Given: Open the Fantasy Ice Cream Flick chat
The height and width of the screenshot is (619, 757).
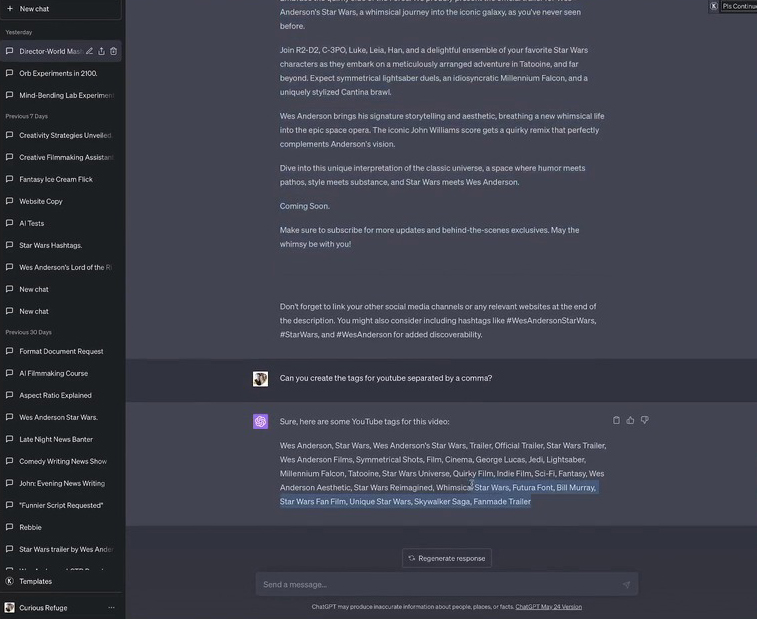Looking at the screenshot, I should tap(61, 179).
